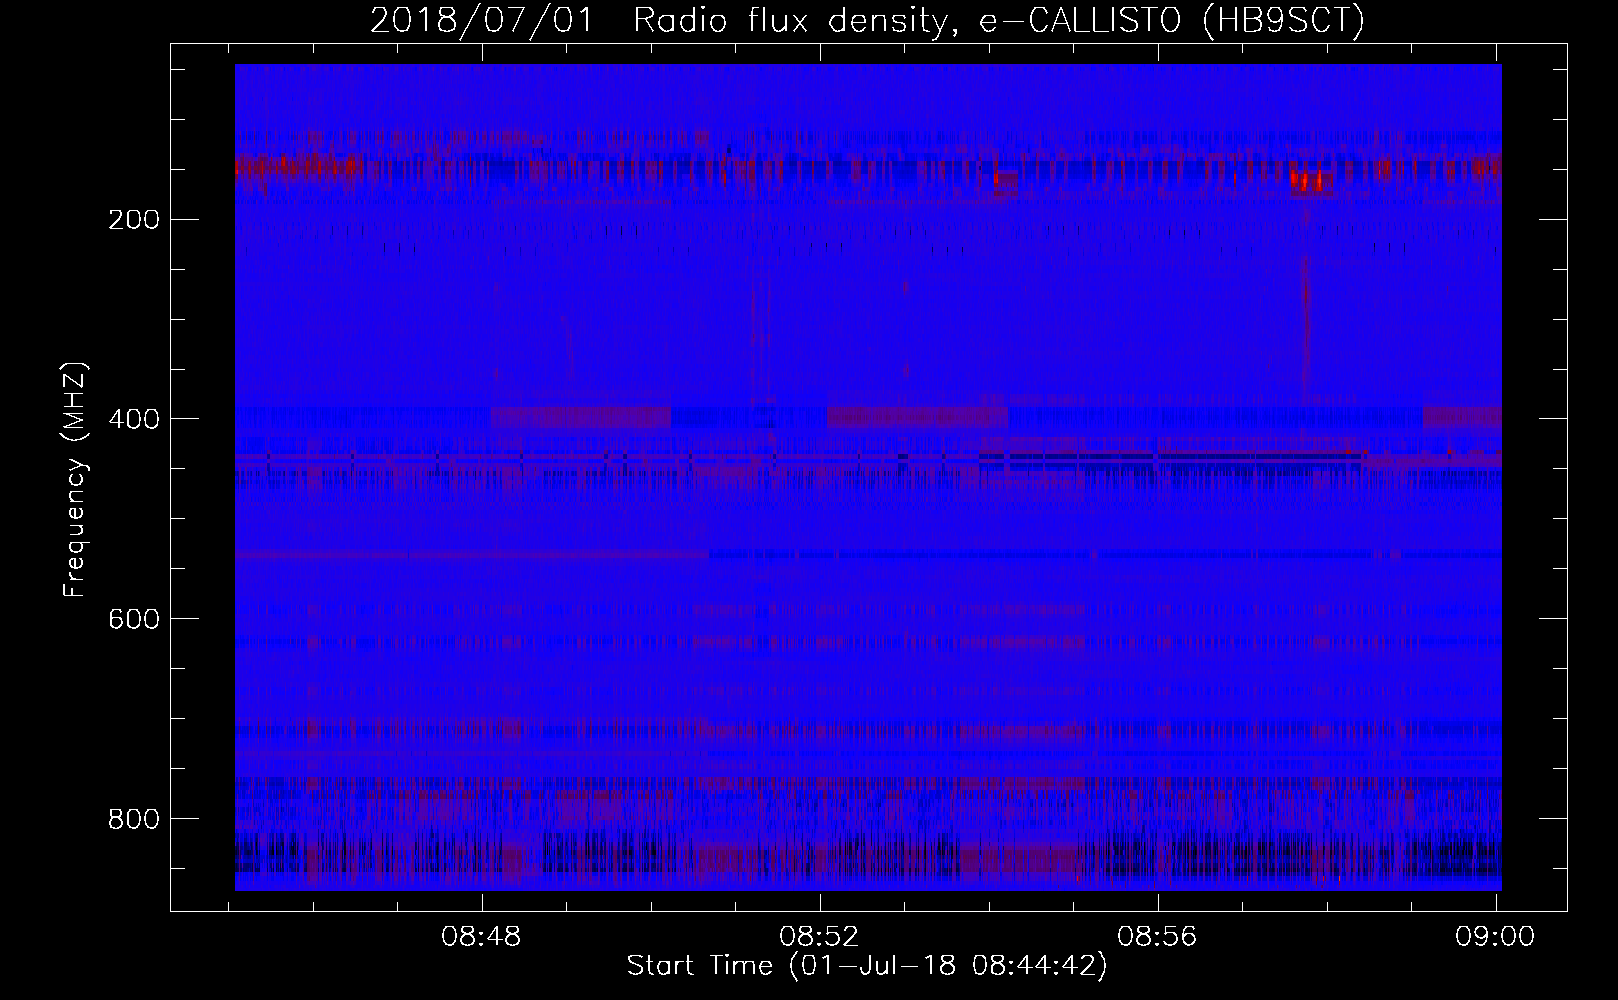Click the 'Frequency (MHZ)' y-axis label
The height and width of the screenshot is (1000, 1618).
coord(75,479)
